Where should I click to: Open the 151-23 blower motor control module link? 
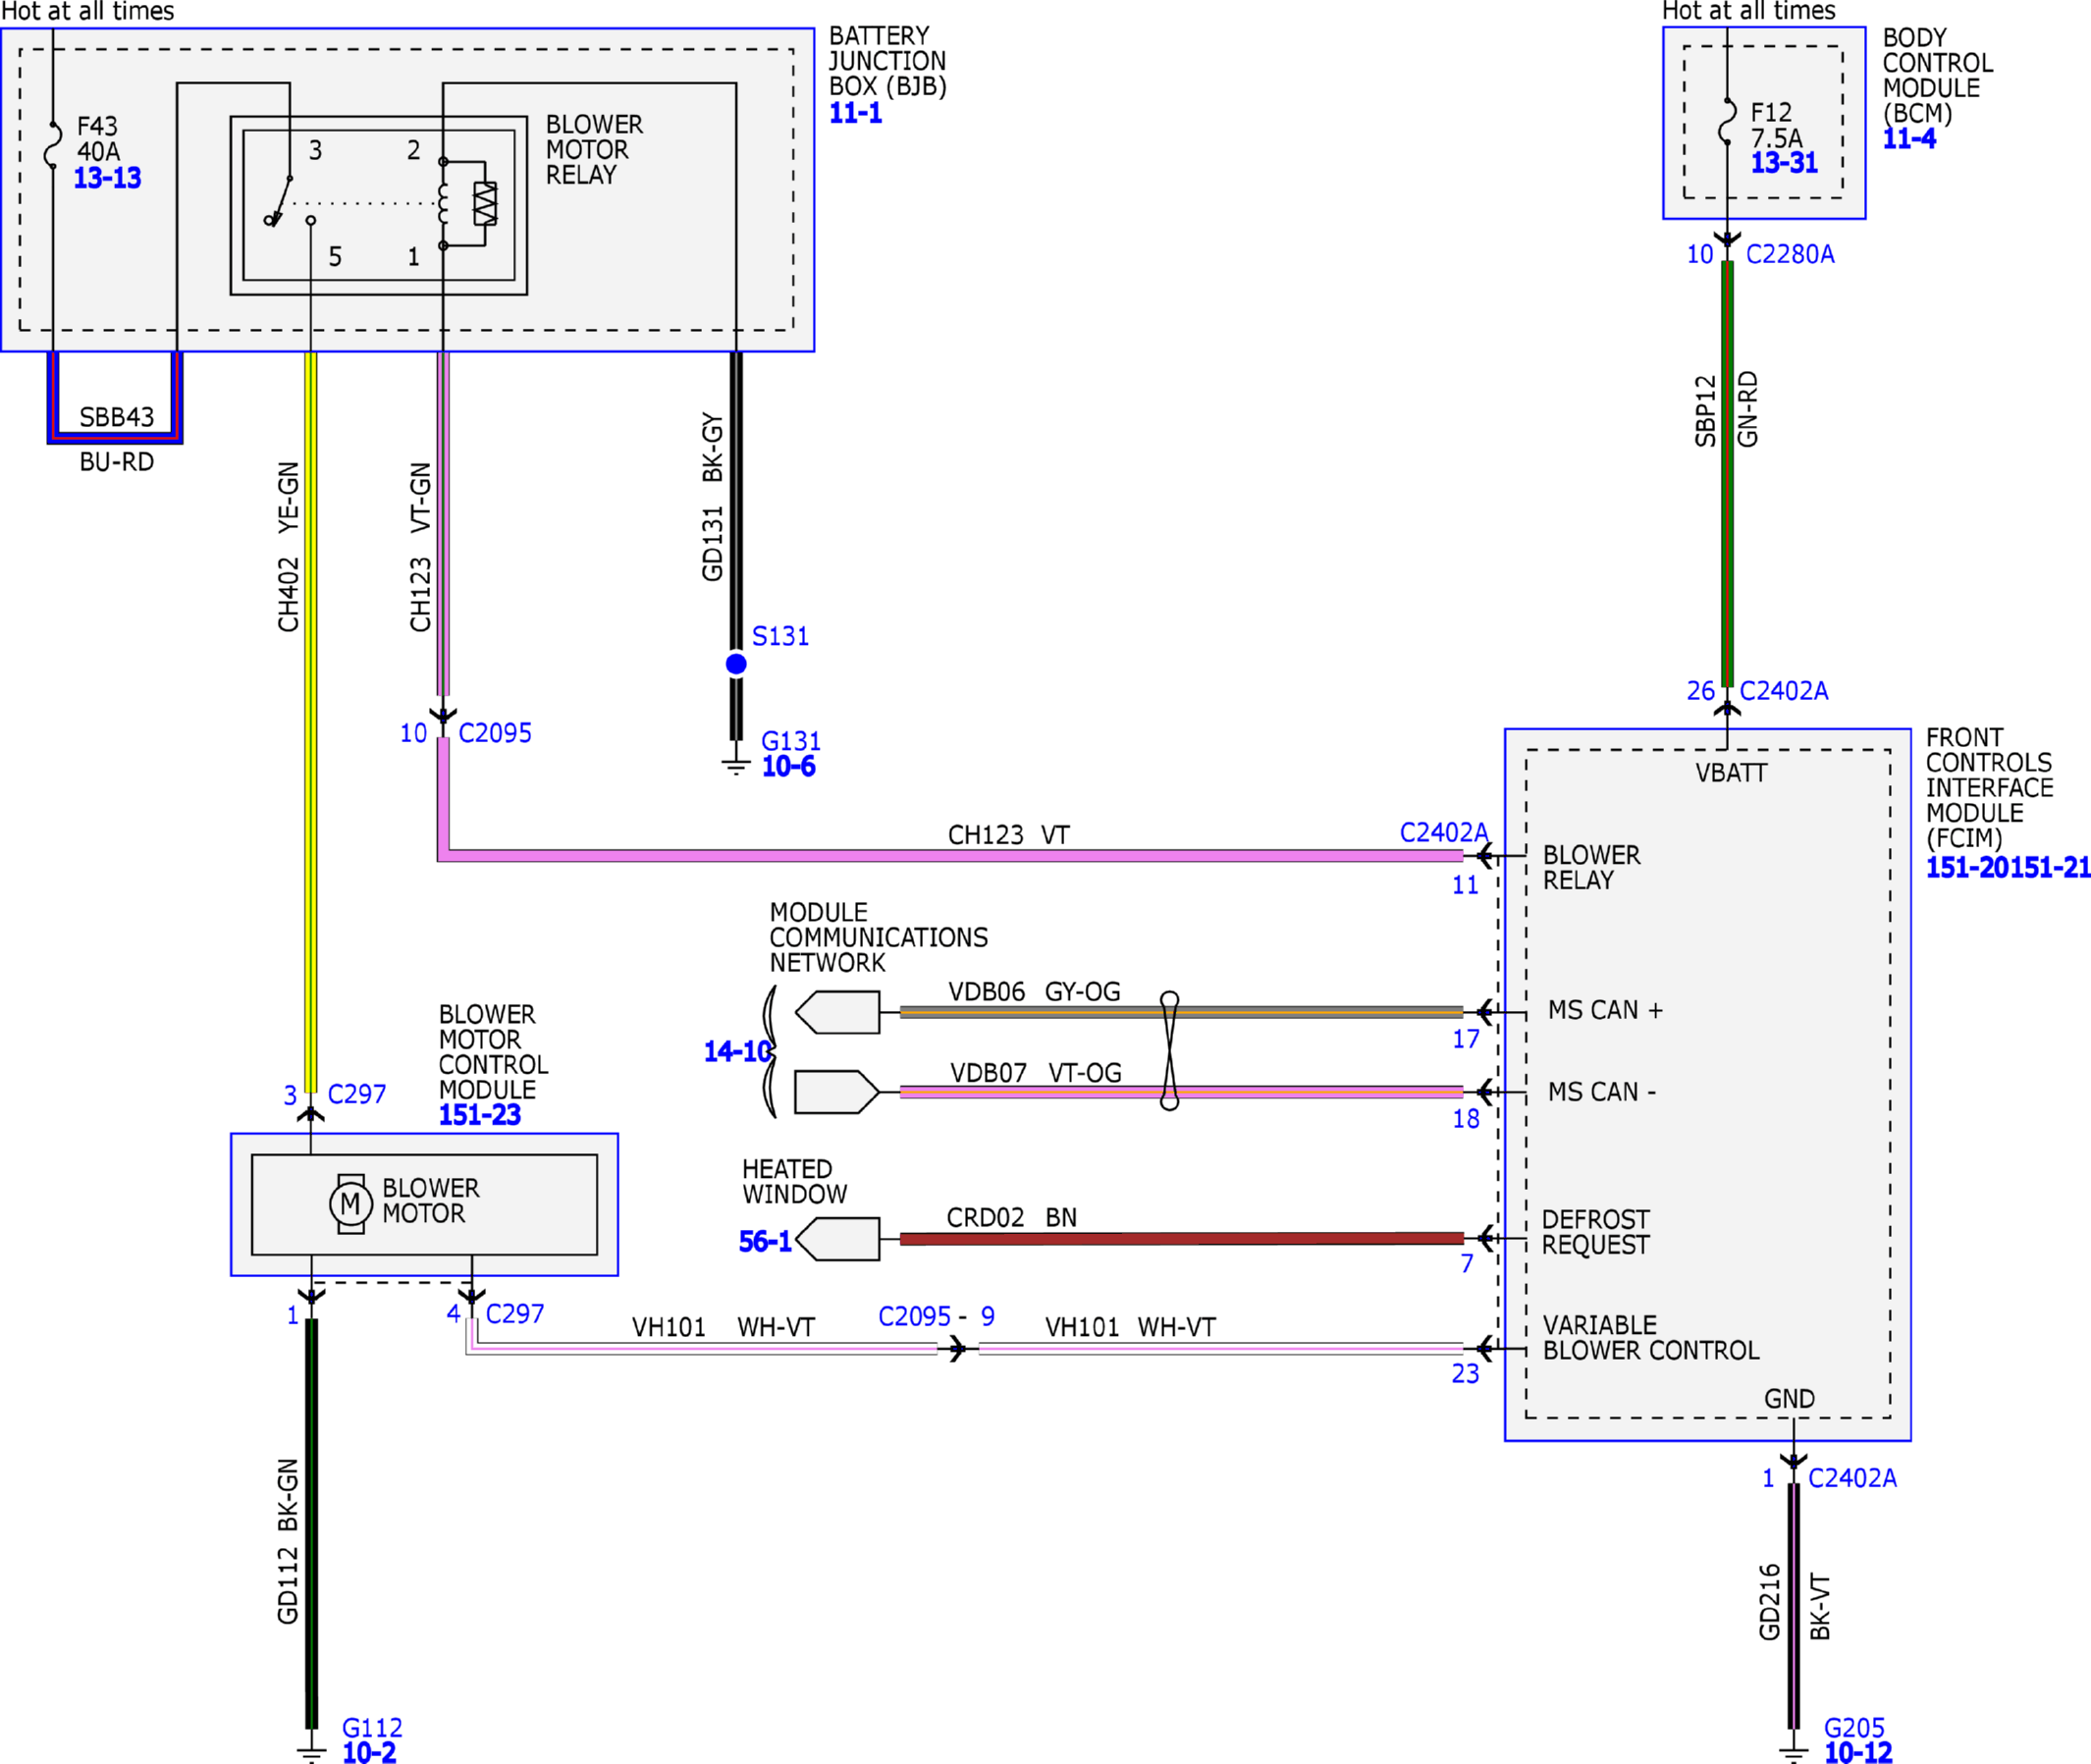[x=480, y=1115]
